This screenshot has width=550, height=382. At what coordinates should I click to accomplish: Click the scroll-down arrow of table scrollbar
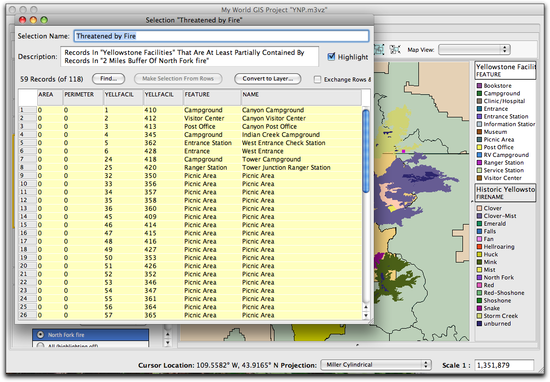(x=366, y=315)
